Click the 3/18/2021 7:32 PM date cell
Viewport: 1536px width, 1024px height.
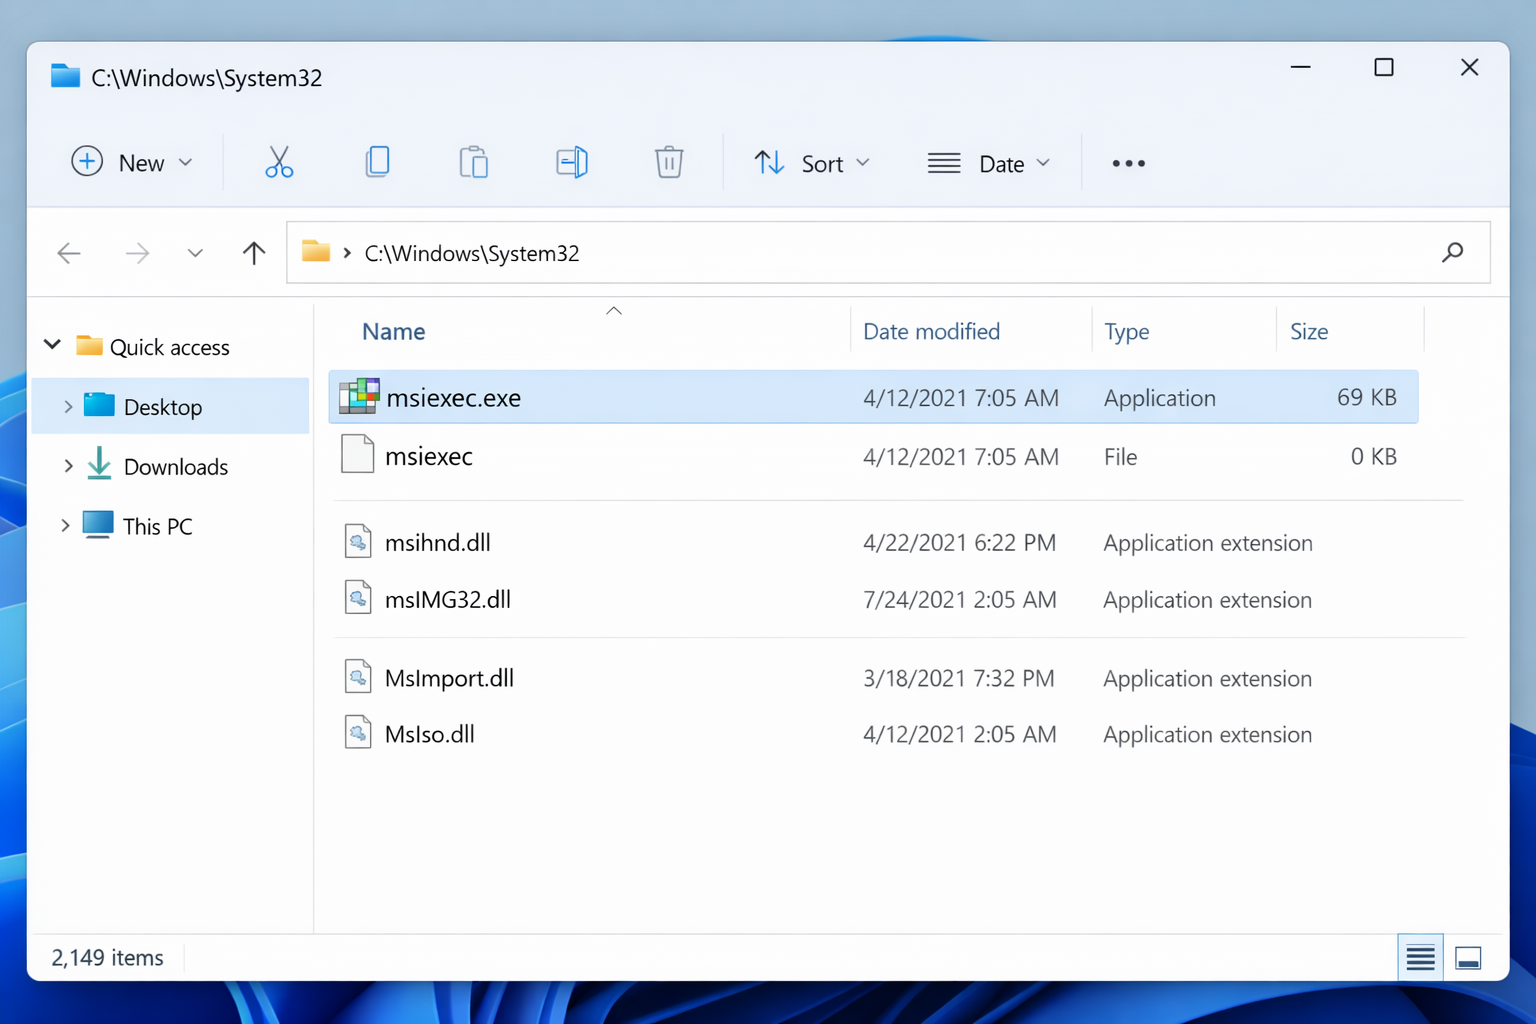958,679
